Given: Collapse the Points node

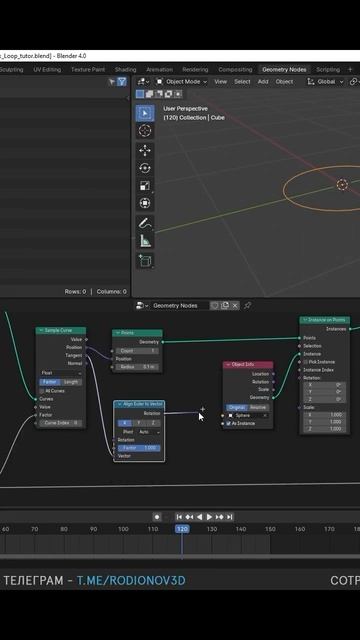Looking at the screenshot, I should tap(118, 333).
